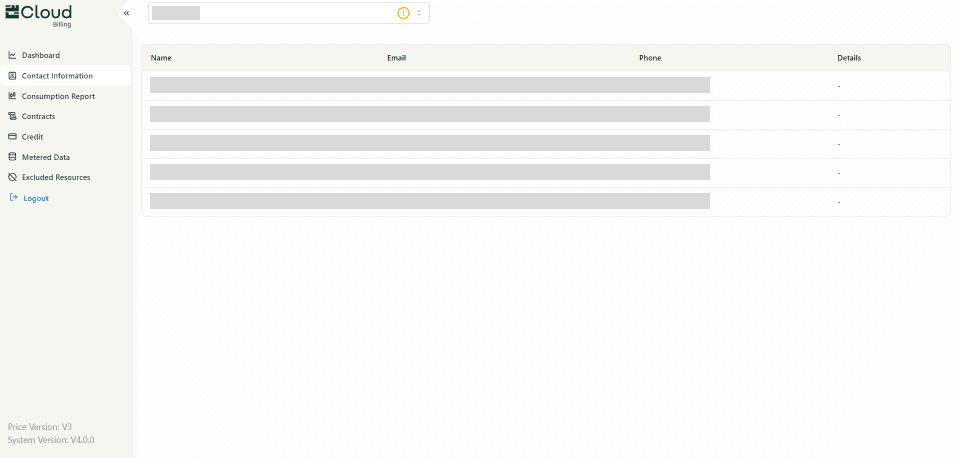Collapse the sidebar with the double chevron

(x=126, y=13)
